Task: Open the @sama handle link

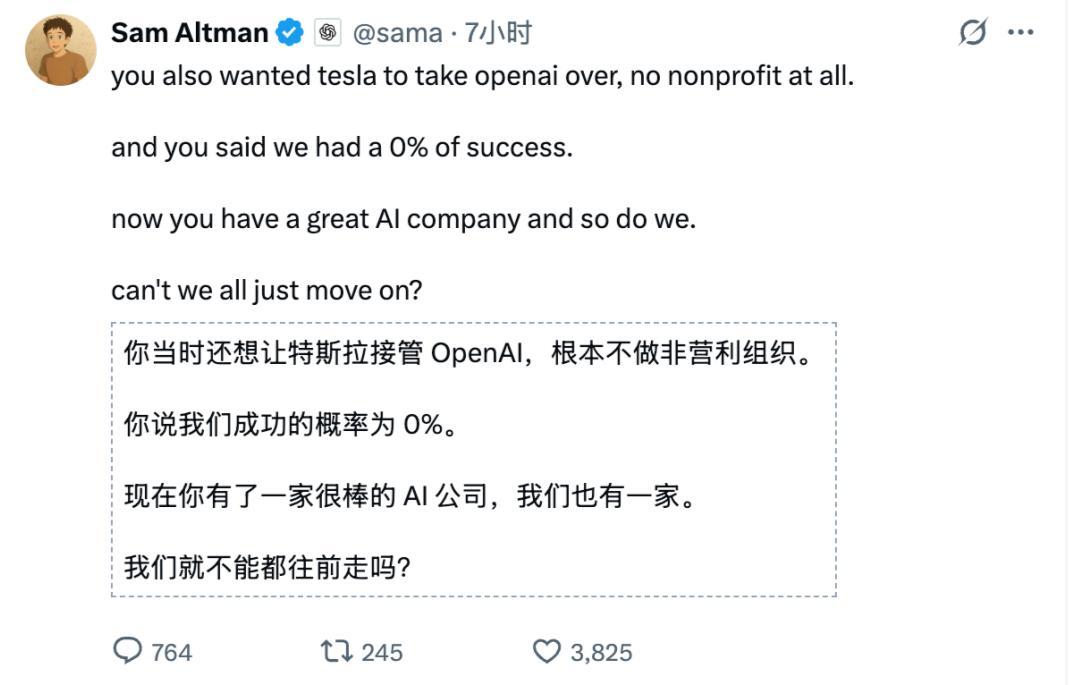Action: coord(397,33)
